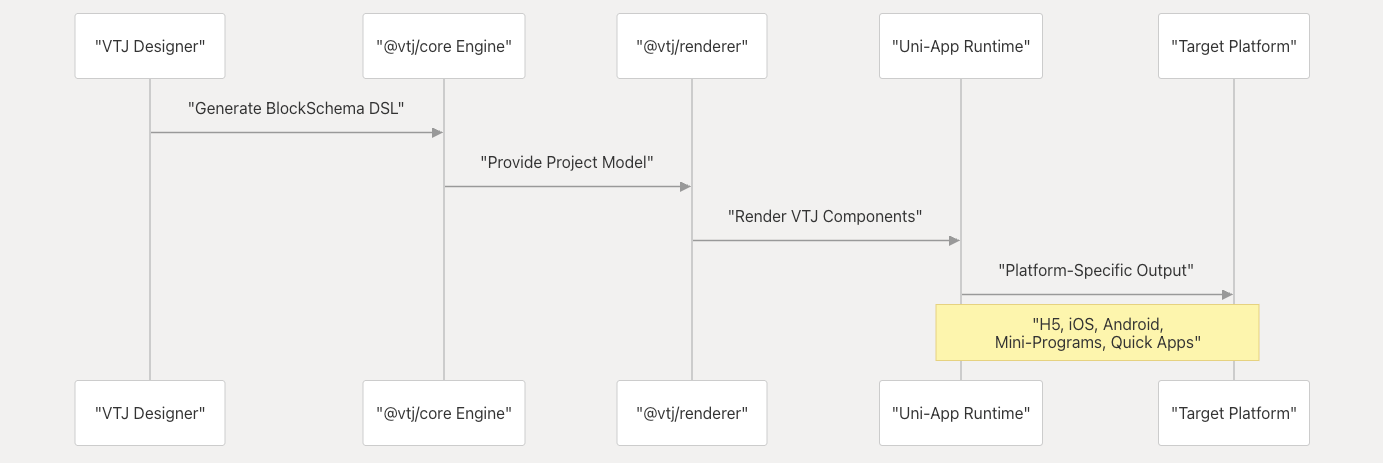The width and height of the screenshot is (1383, 463).
Task: Click arrowhead pointing to Target Platform lifeline
Action: point(1227,294)
